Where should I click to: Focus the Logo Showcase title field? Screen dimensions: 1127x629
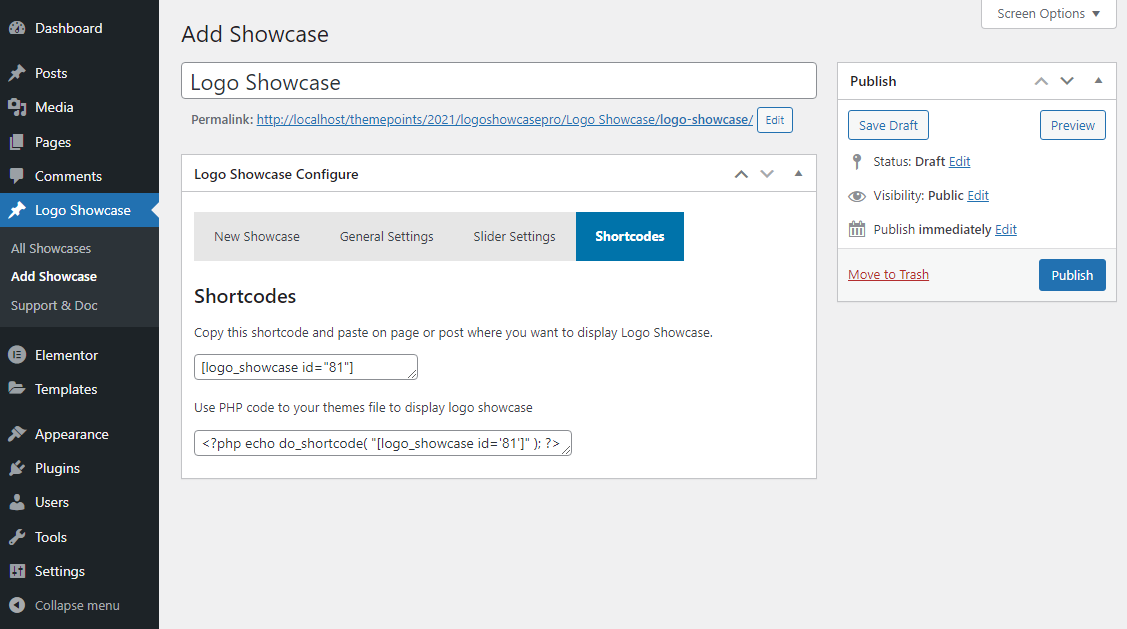tap(499, 81)
